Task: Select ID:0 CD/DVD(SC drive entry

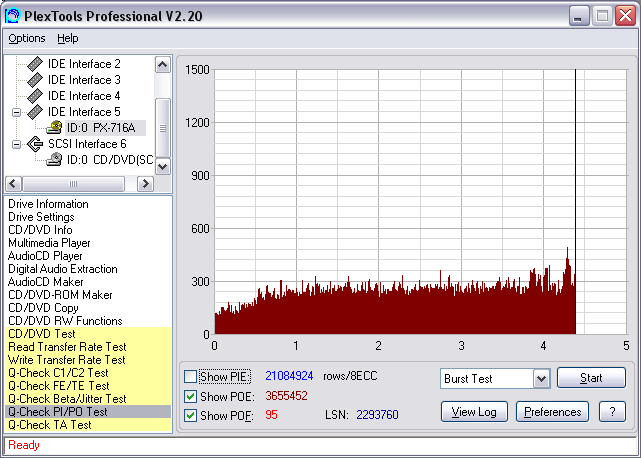Action: (110, 159)
